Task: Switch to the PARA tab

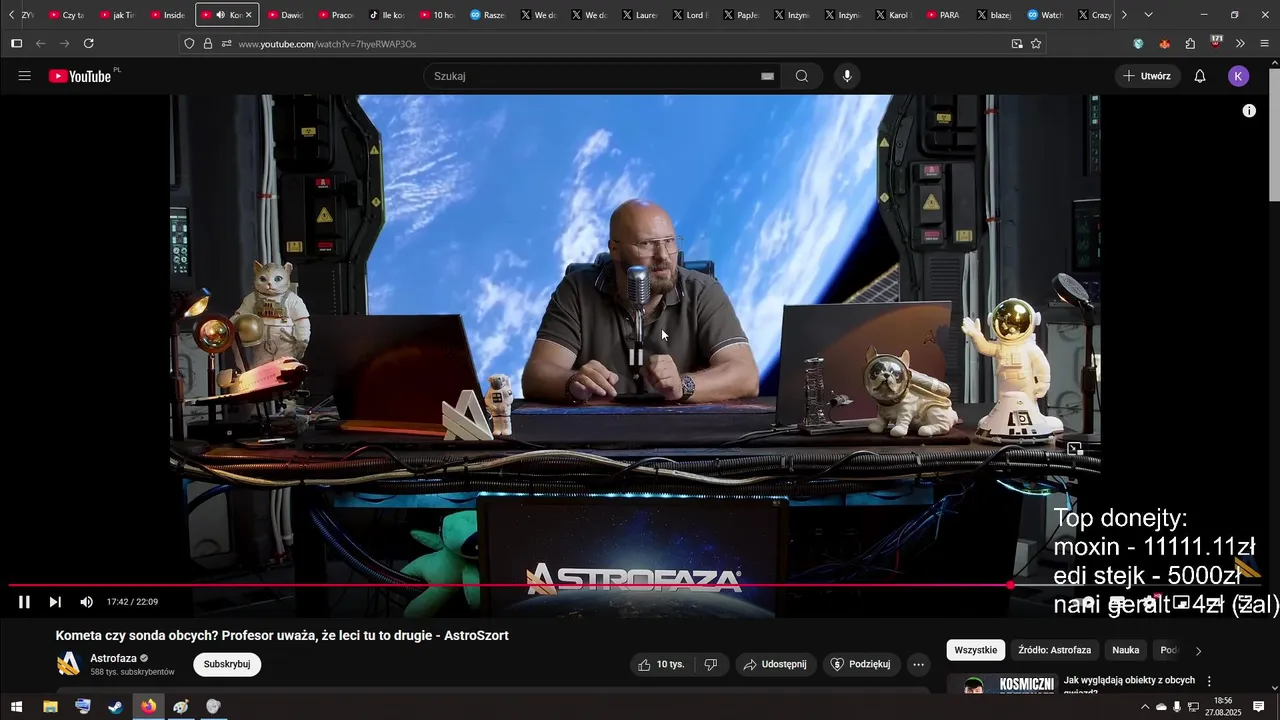Action: pyautogui.click(x=943, y=15)
